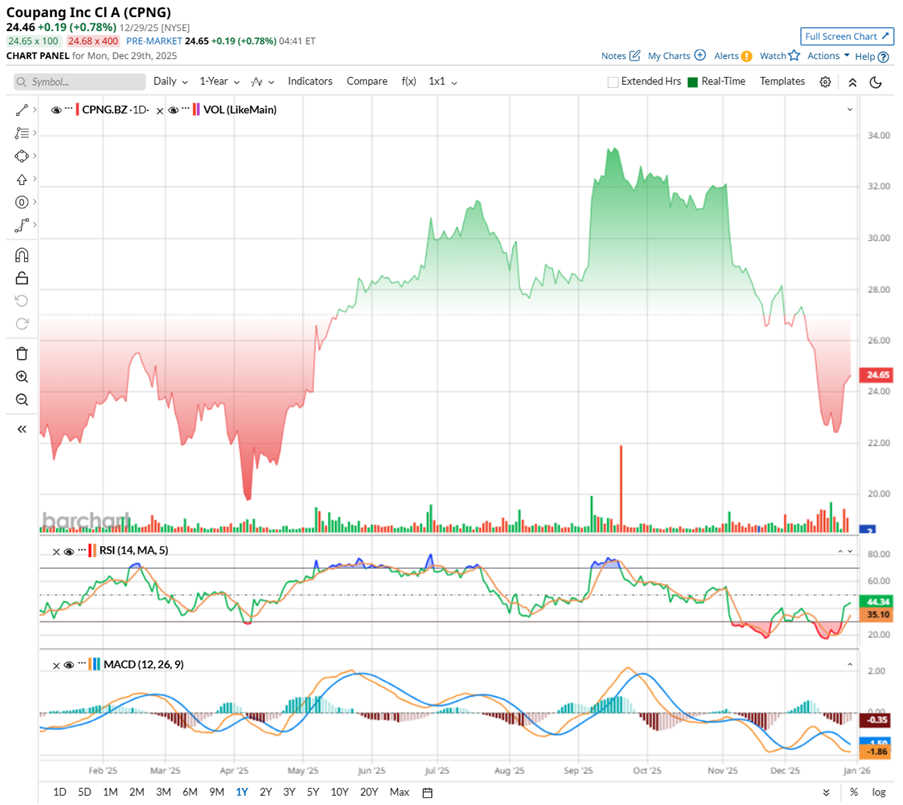
Task: Open the chart type selector
Action: point(262,82)
